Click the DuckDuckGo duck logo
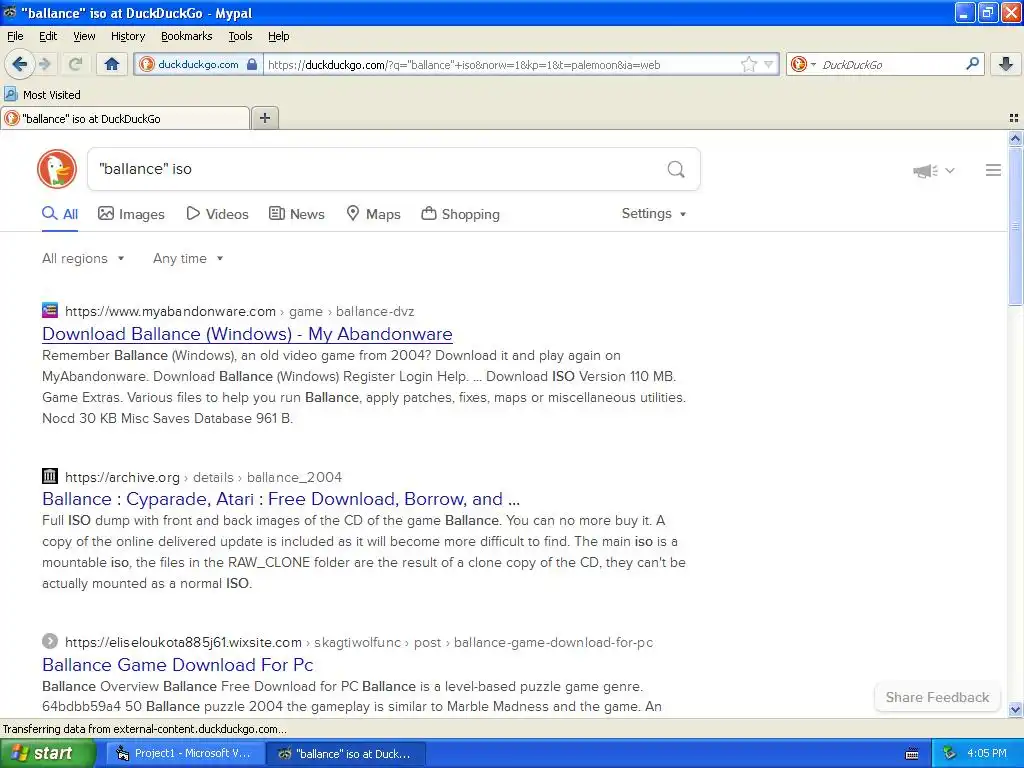Image resolution: width=1024 pixels, height=768 pixels. pos(57,169)
